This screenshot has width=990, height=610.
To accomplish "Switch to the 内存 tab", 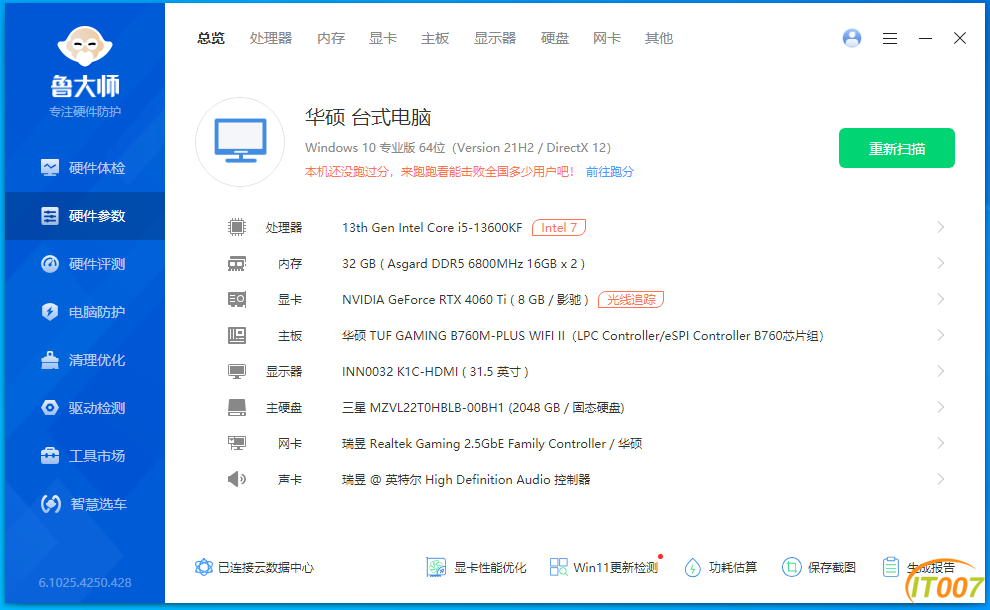I will [331, 39].
